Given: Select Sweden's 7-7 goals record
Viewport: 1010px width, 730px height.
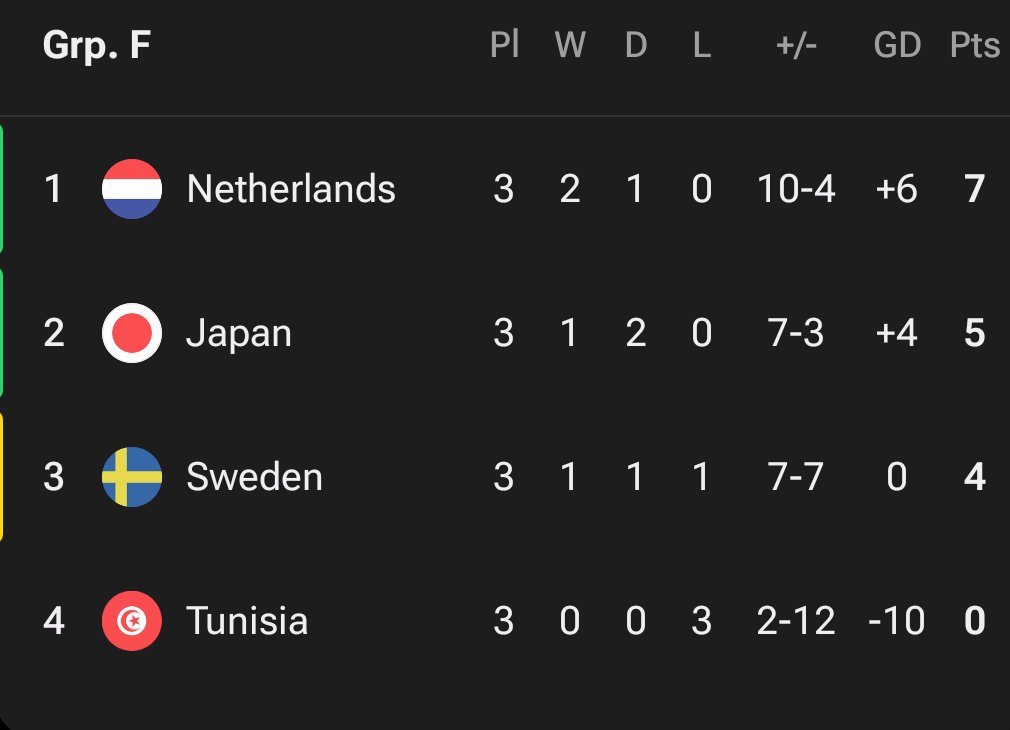Looking at the screenshot, I should click(x=796, y=477).
